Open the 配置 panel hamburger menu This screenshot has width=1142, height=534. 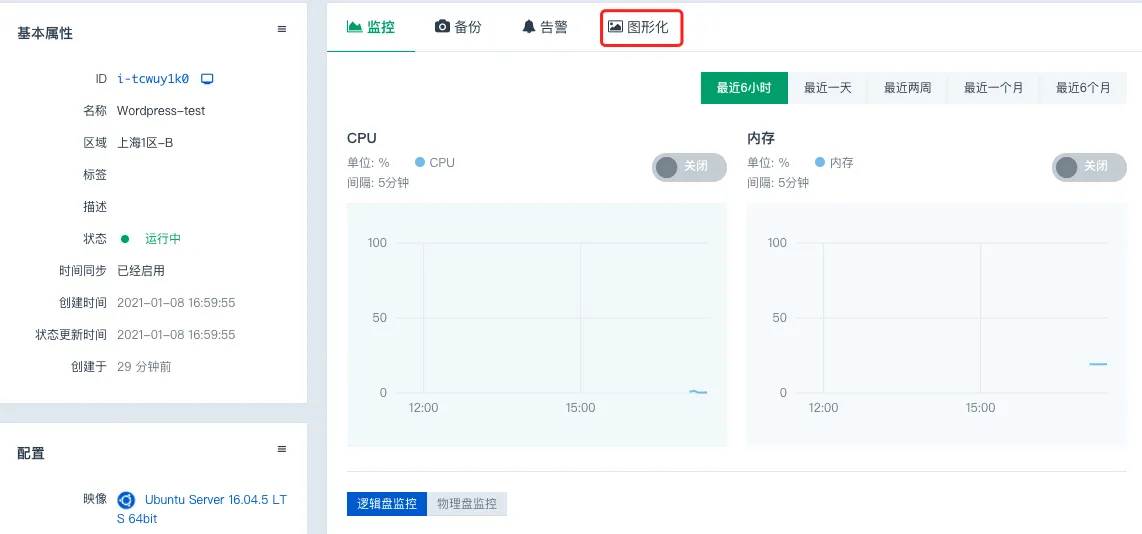(x=282, y=450)
